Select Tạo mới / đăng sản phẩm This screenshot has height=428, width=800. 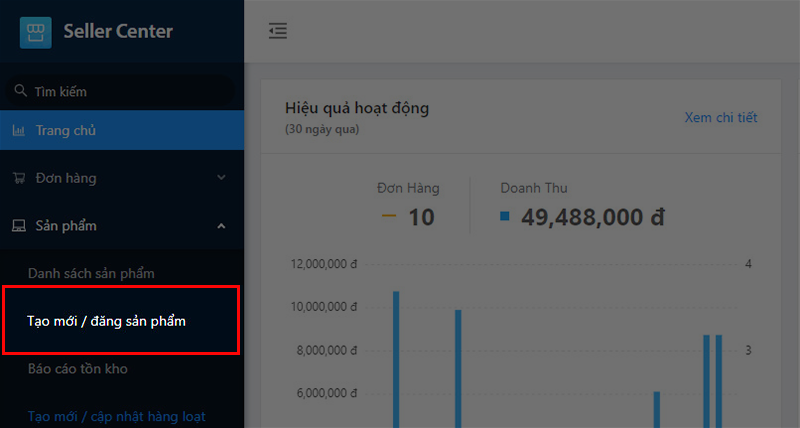click(106, 321)
